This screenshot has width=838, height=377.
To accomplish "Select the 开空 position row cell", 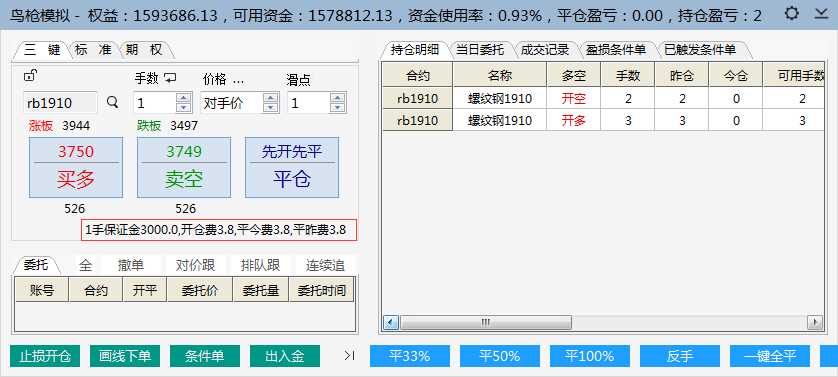I will 573,98.
